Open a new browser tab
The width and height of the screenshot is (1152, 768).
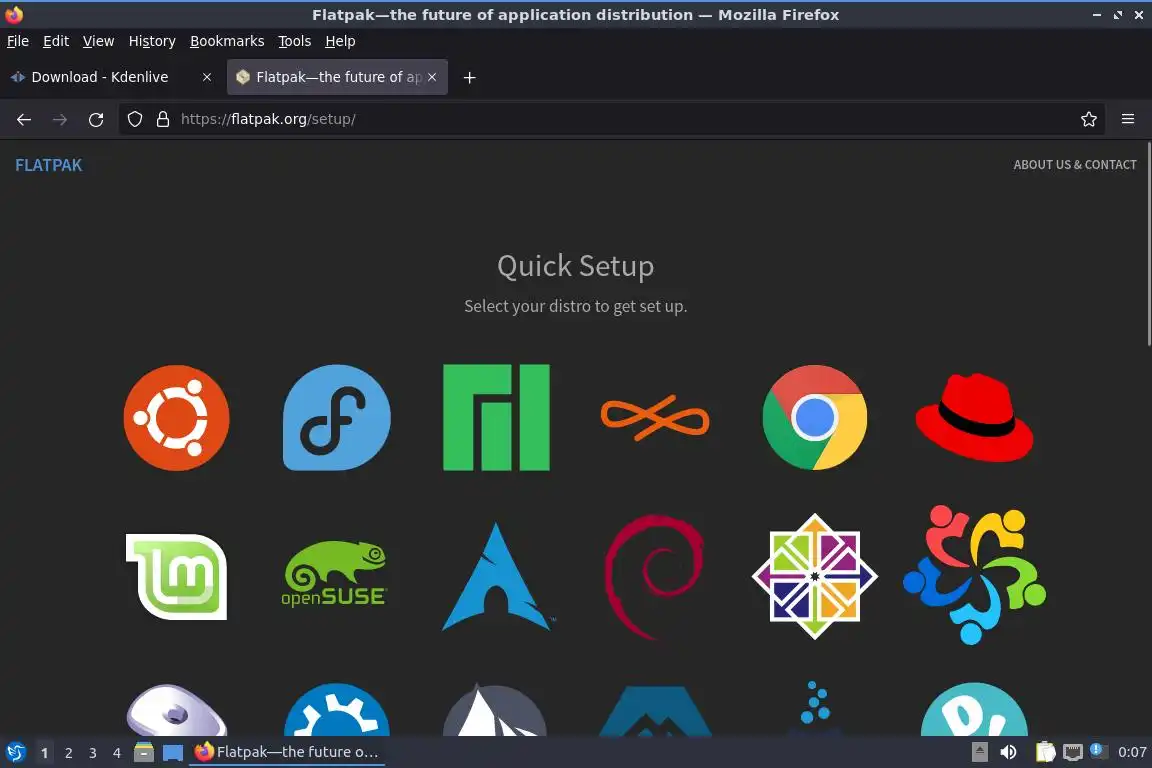[469, 77]
